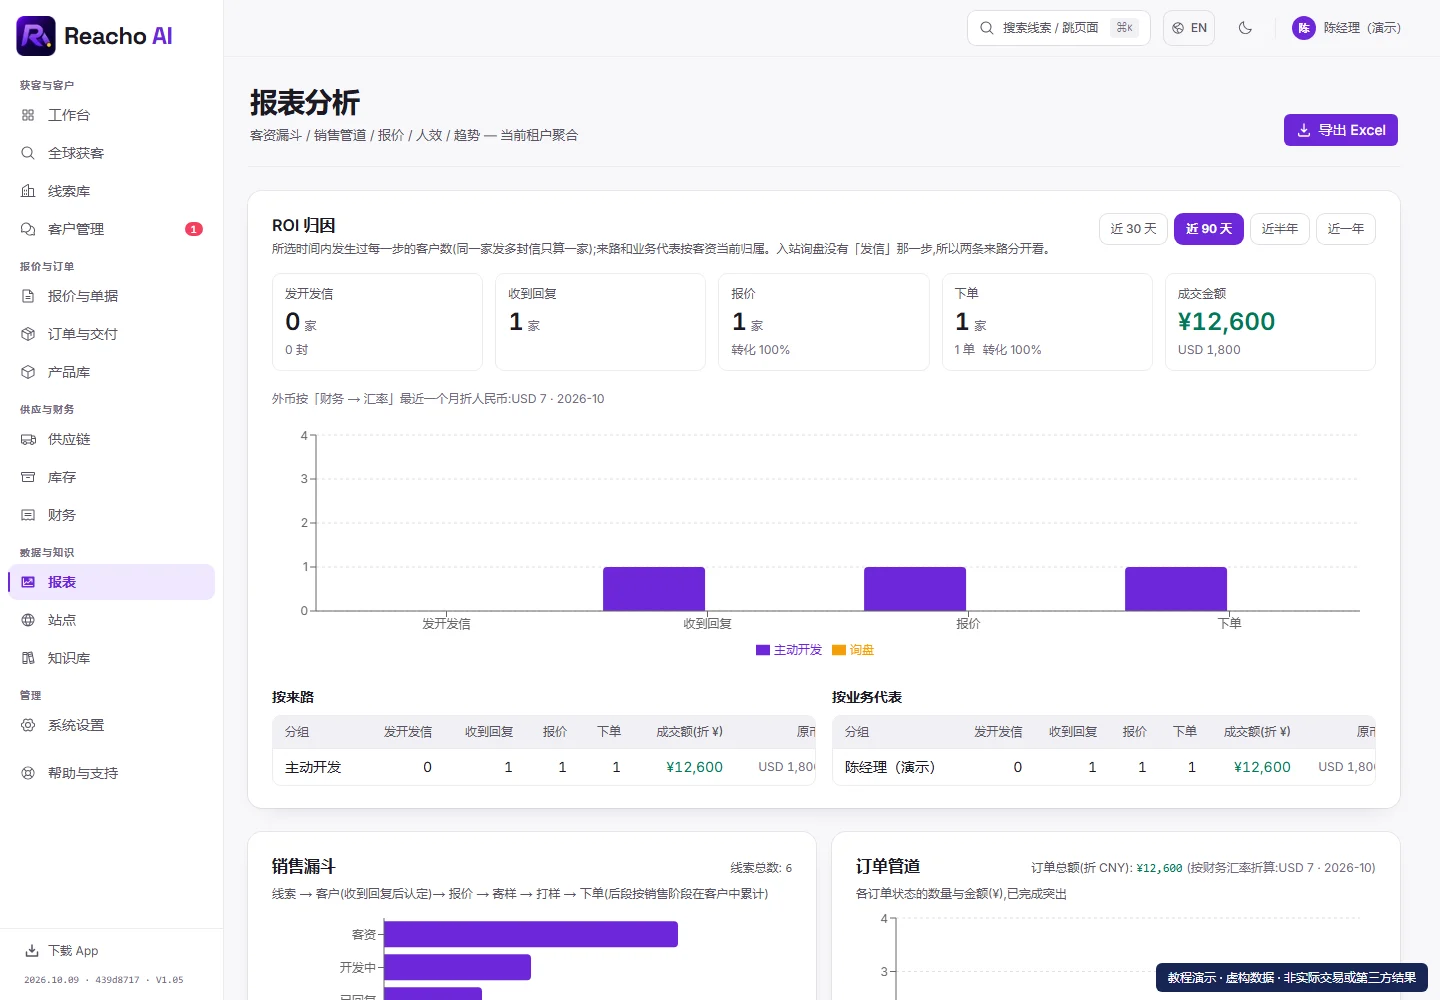The image size is (1440, 1000).
Task: Open 库存 archive icon
Action: click(28, 477)
